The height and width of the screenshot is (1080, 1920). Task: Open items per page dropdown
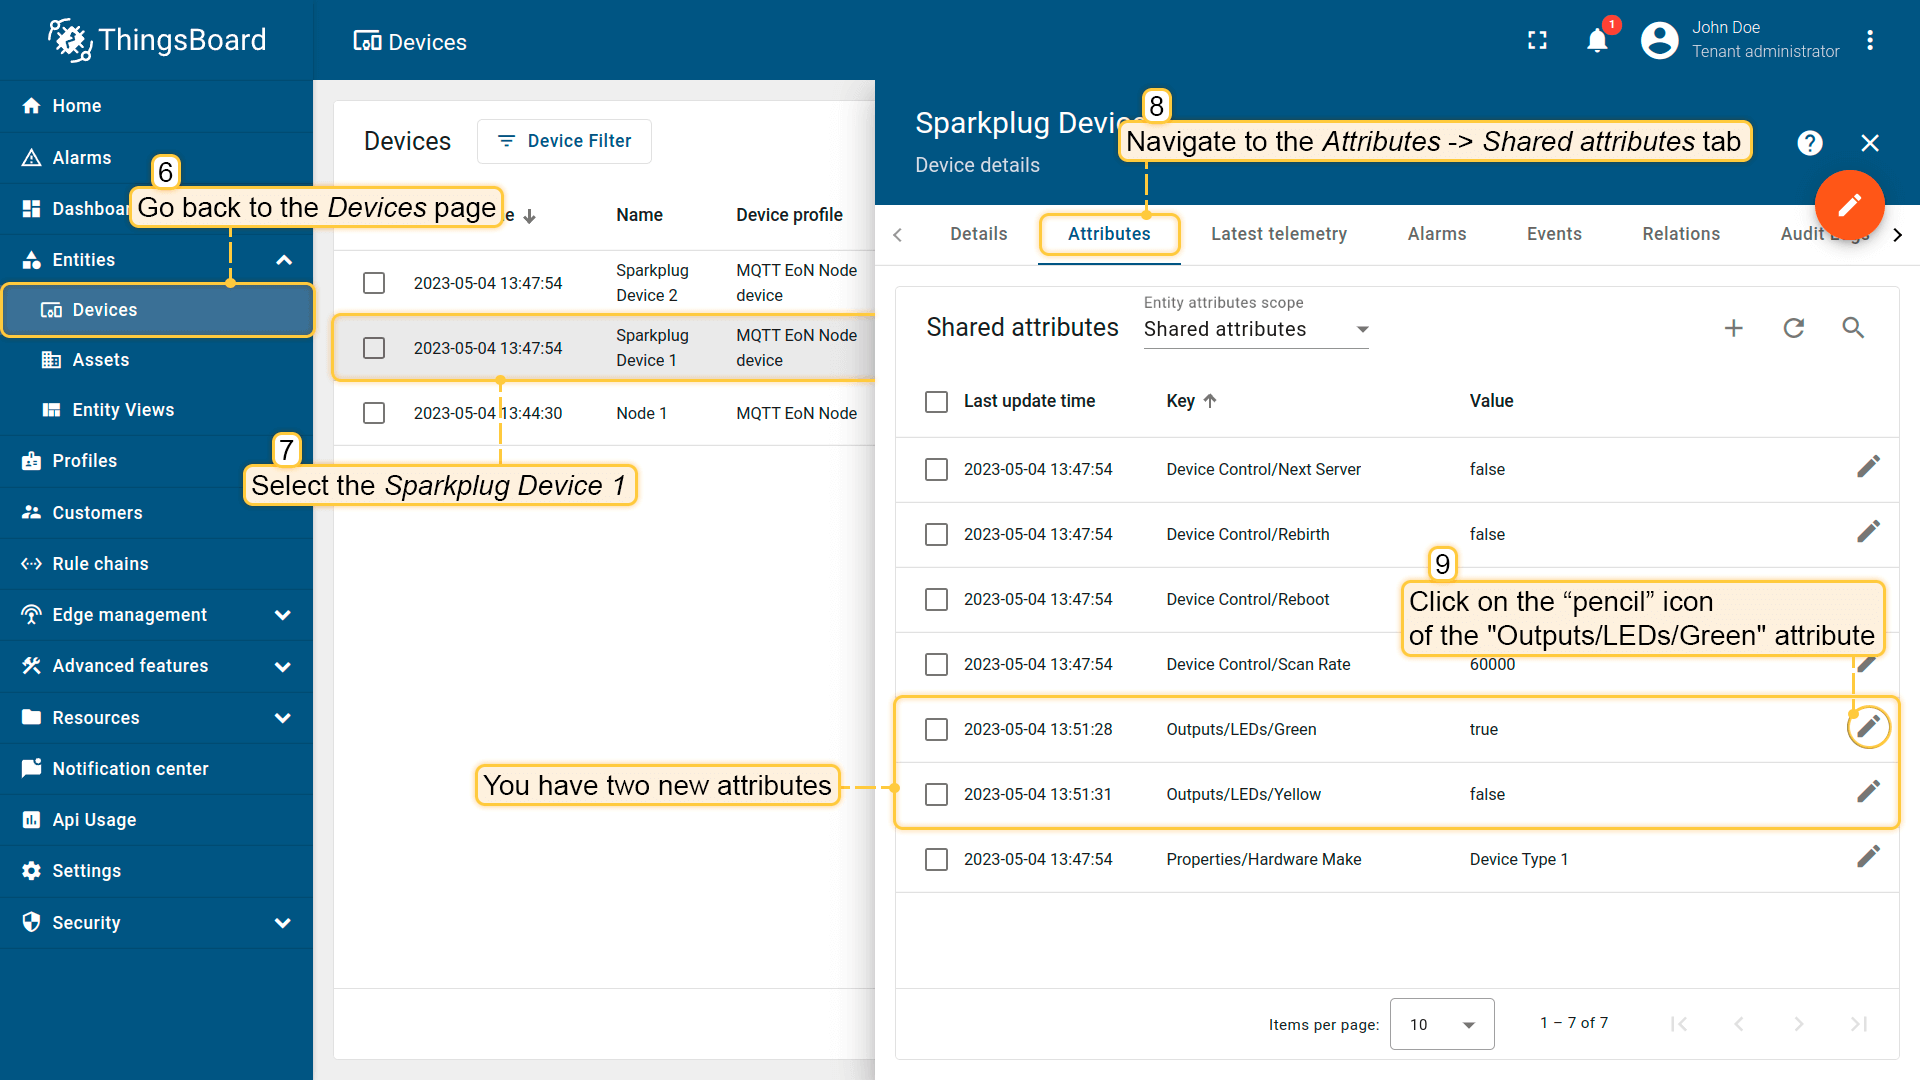tap(1442, 1024)
